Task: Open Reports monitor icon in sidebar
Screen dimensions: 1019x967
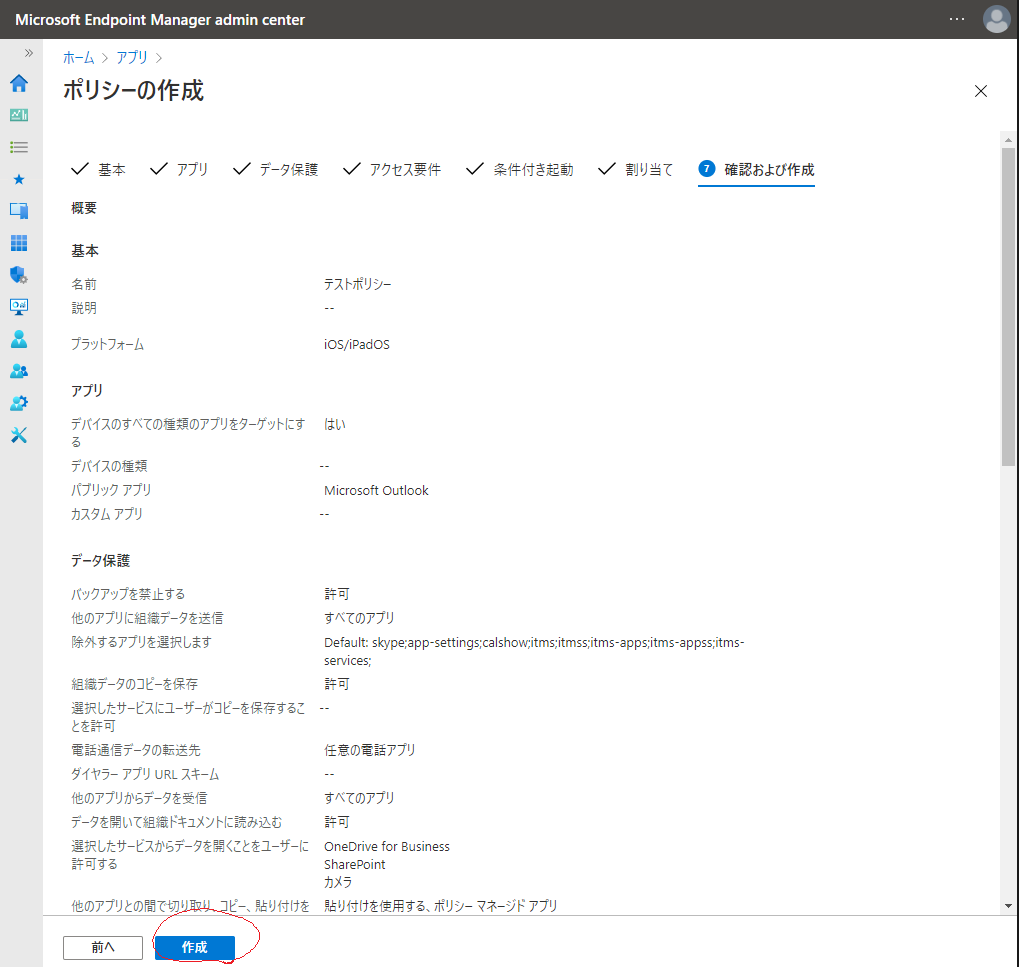Action: point(19,307)
